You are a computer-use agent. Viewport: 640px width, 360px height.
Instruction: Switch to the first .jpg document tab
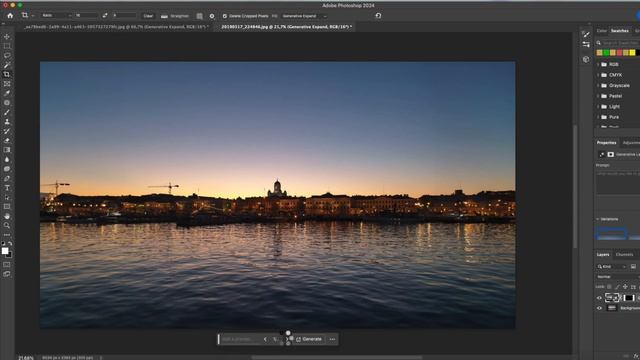[x=116, y=27]
